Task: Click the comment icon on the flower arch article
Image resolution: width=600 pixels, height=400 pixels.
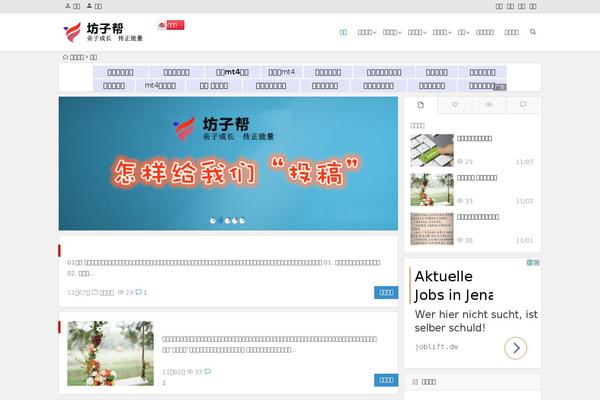Action: [207, 371]
